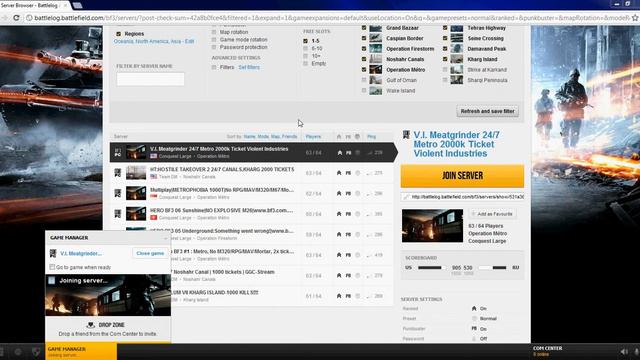Click the password icon in V.I. Meatgrinder row
The image size is (640, 360).
(x=358, y=153)
